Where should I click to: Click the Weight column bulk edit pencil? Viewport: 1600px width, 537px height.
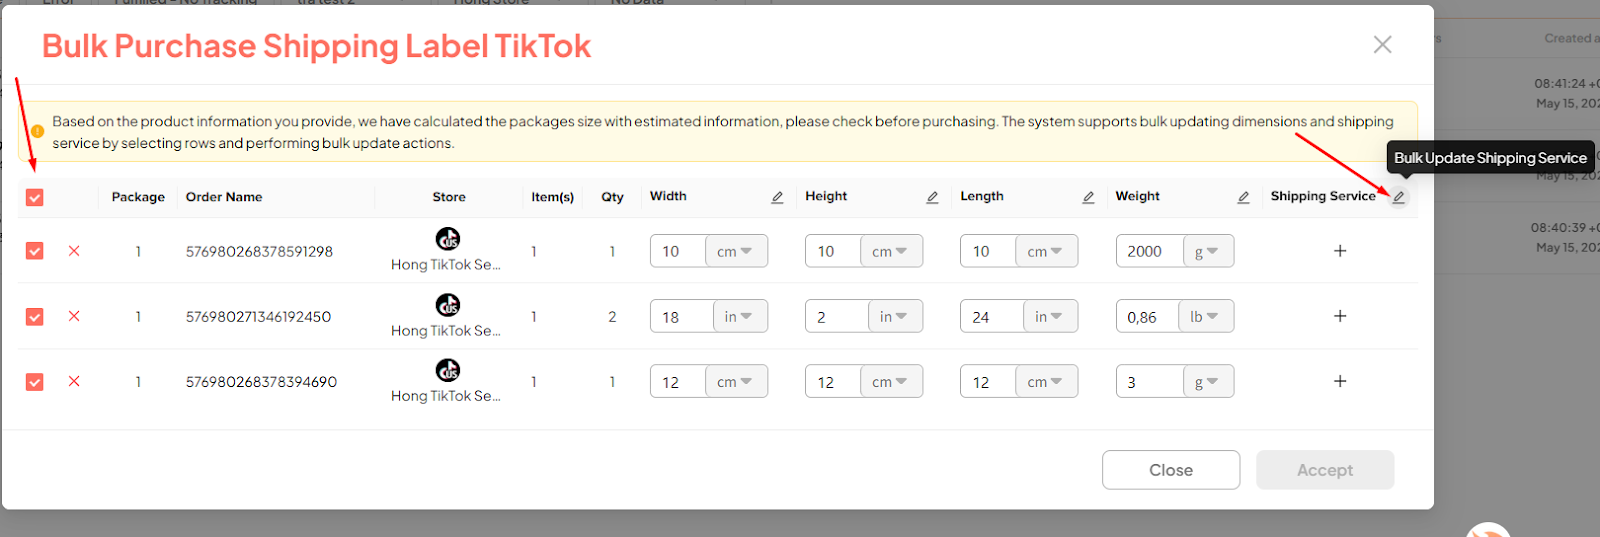point(1243,198)
